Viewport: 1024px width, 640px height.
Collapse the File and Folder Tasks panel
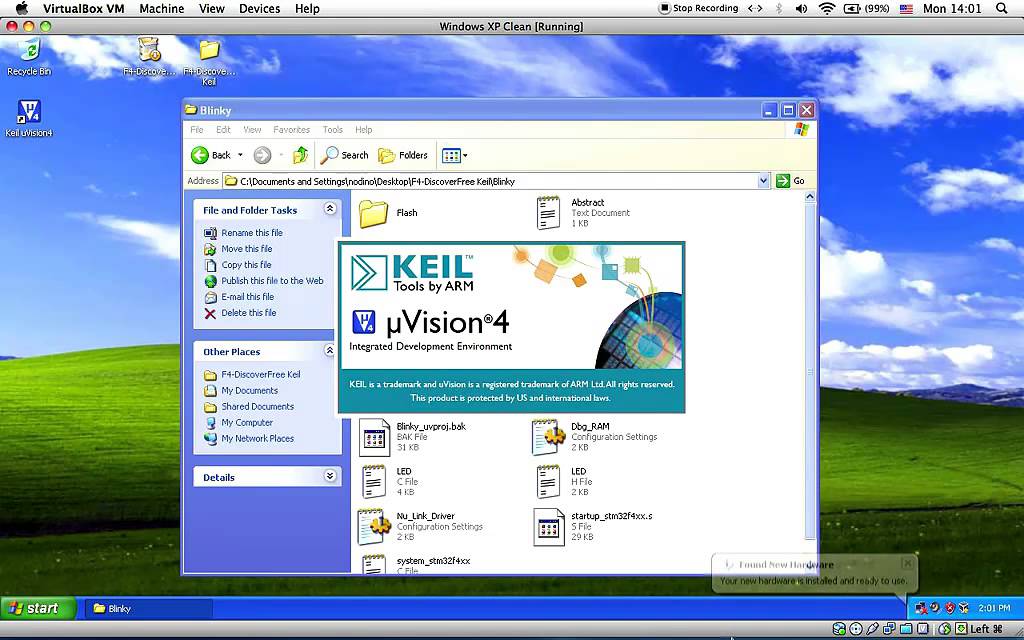tap(330, 208)
